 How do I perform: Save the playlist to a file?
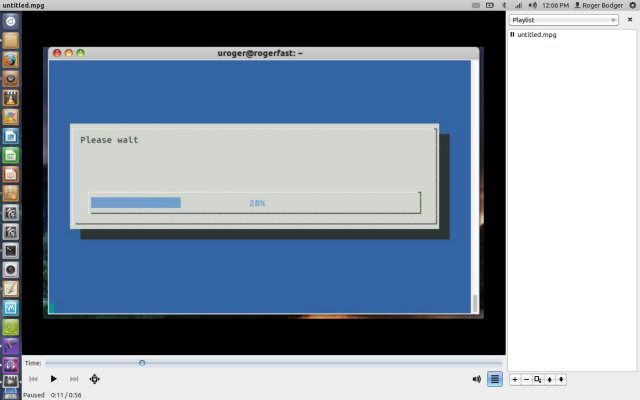538,380
